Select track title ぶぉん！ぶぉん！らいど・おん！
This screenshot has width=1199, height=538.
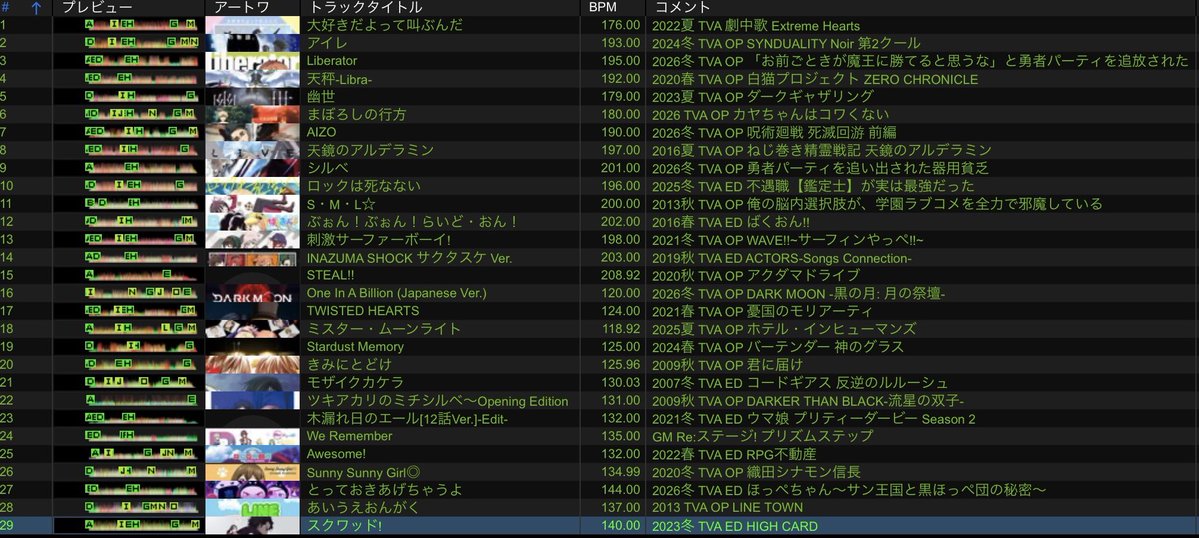[x=413, y=222]
